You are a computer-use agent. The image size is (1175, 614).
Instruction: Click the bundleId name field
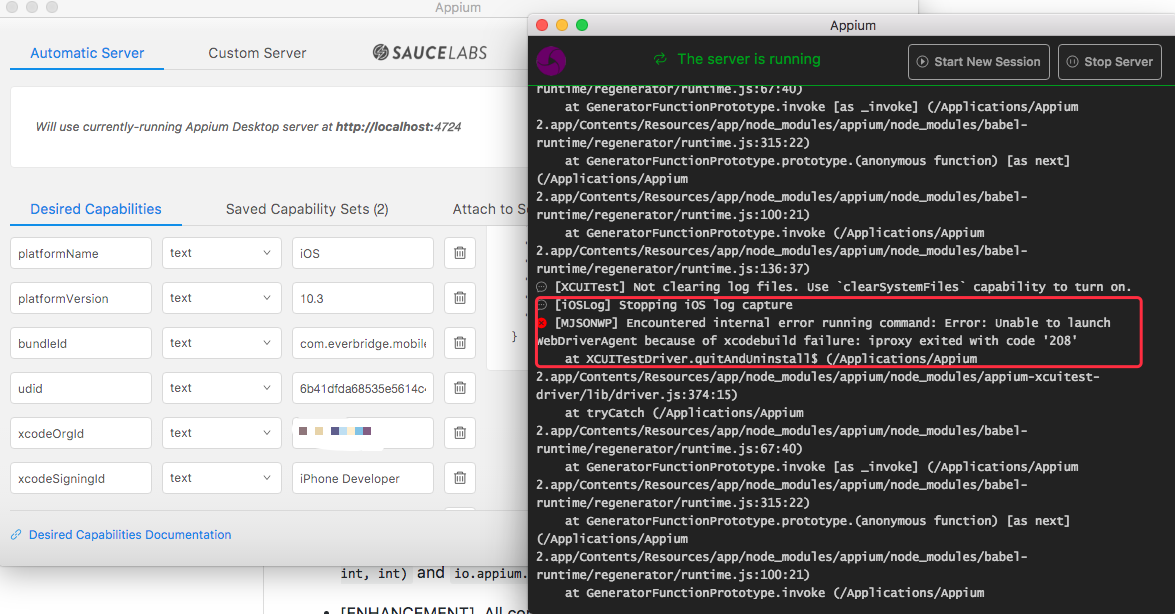pyautogui.click(x=81, y=343)
